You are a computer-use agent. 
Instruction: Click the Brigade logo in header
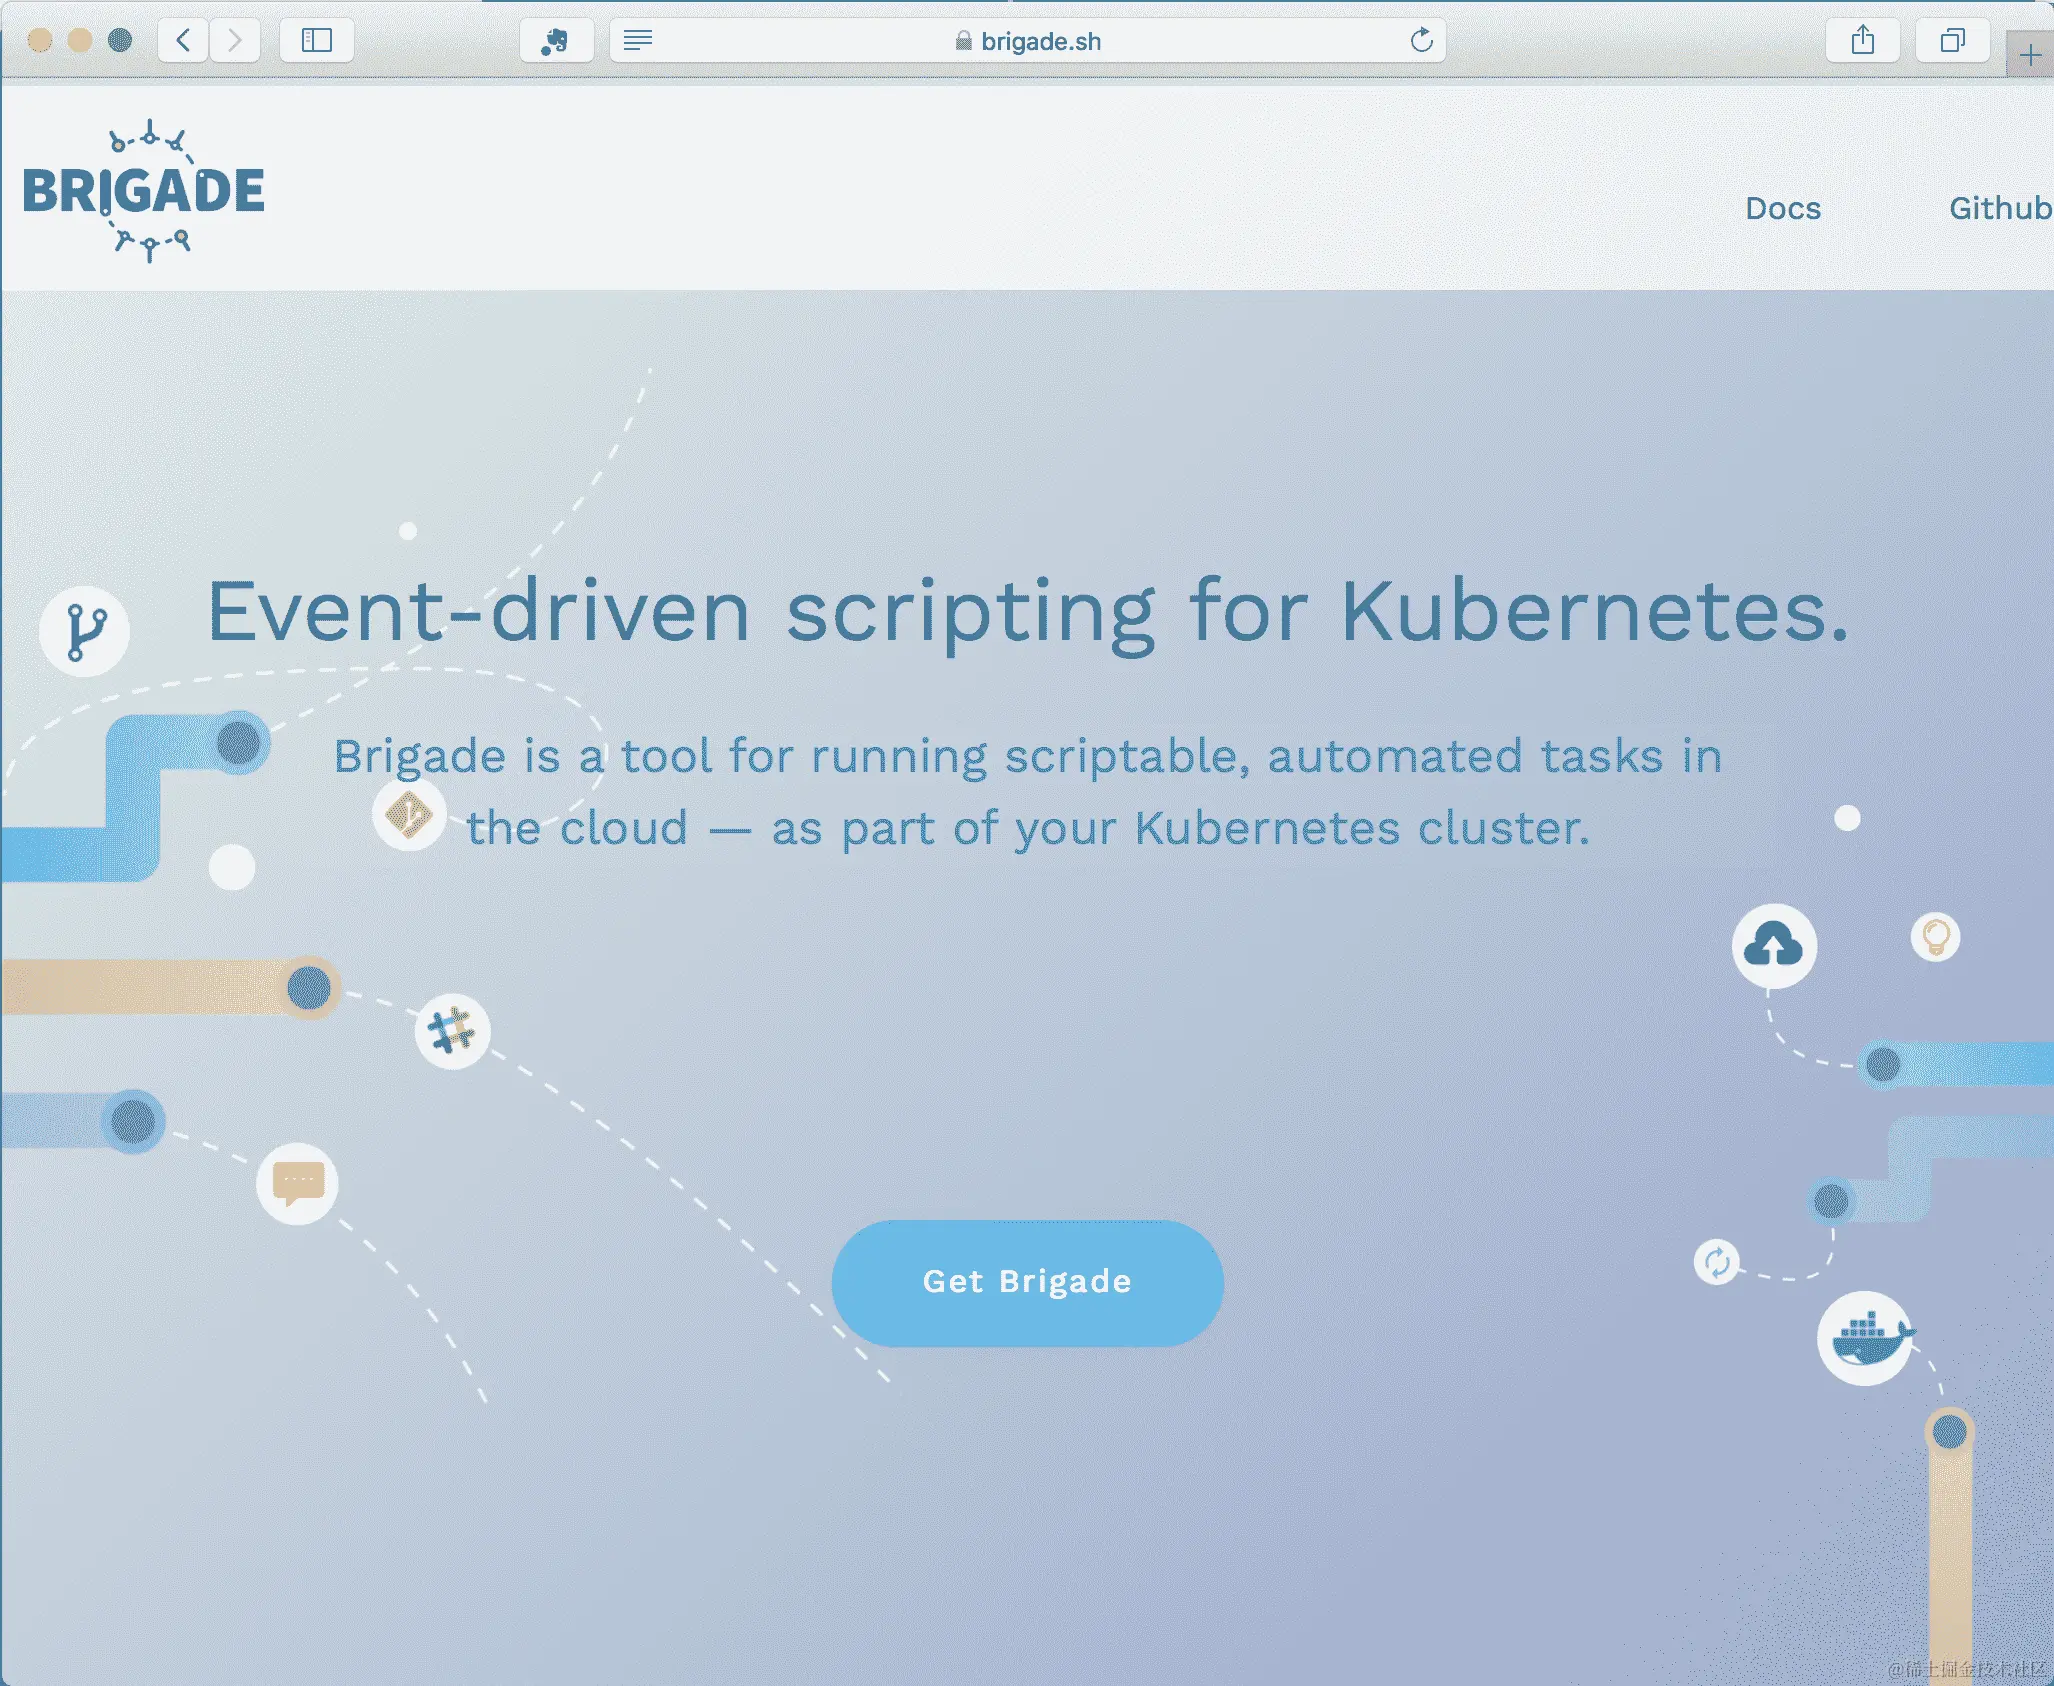[x=144, y=190]
